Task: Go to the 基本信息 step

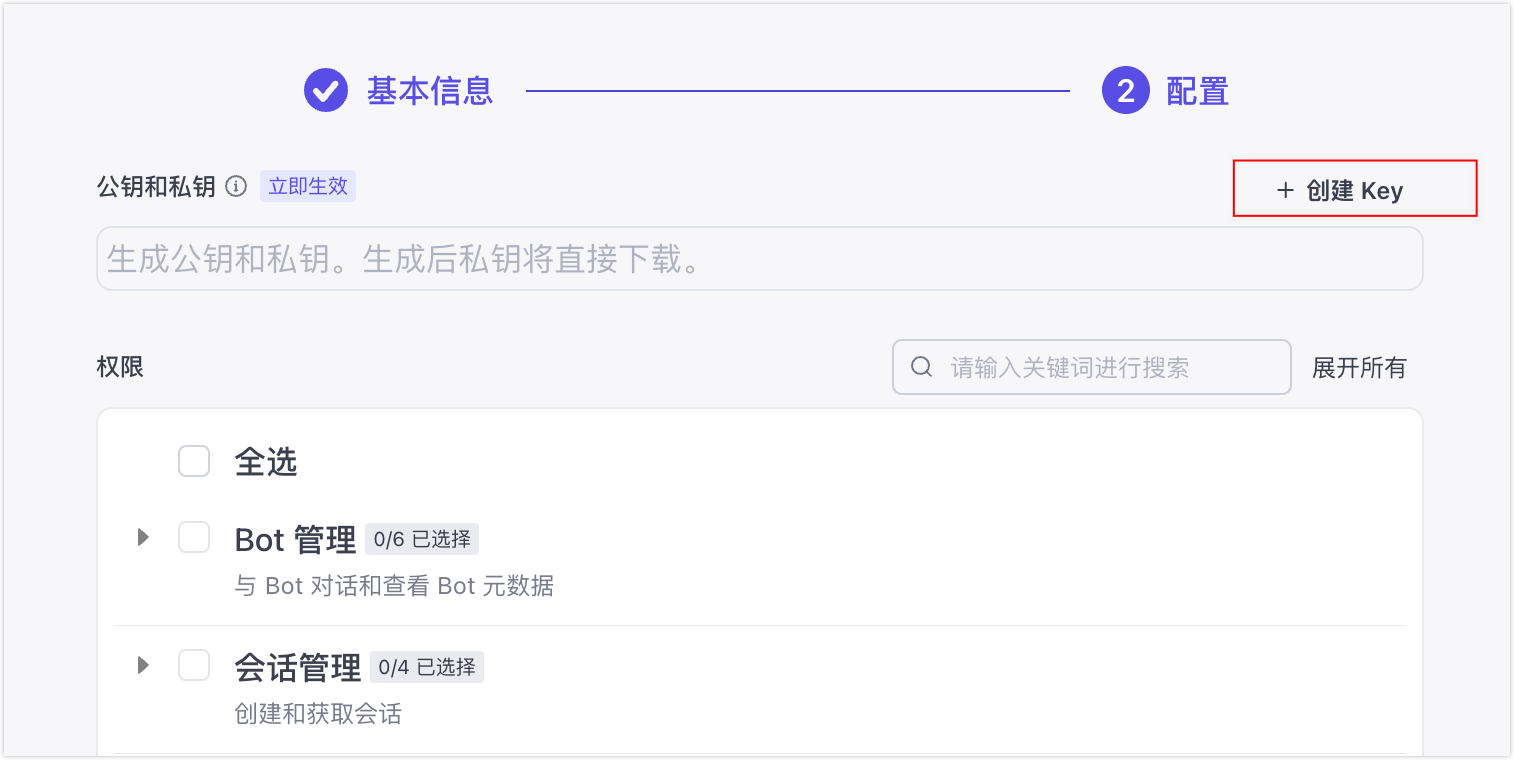Action: 430,91
